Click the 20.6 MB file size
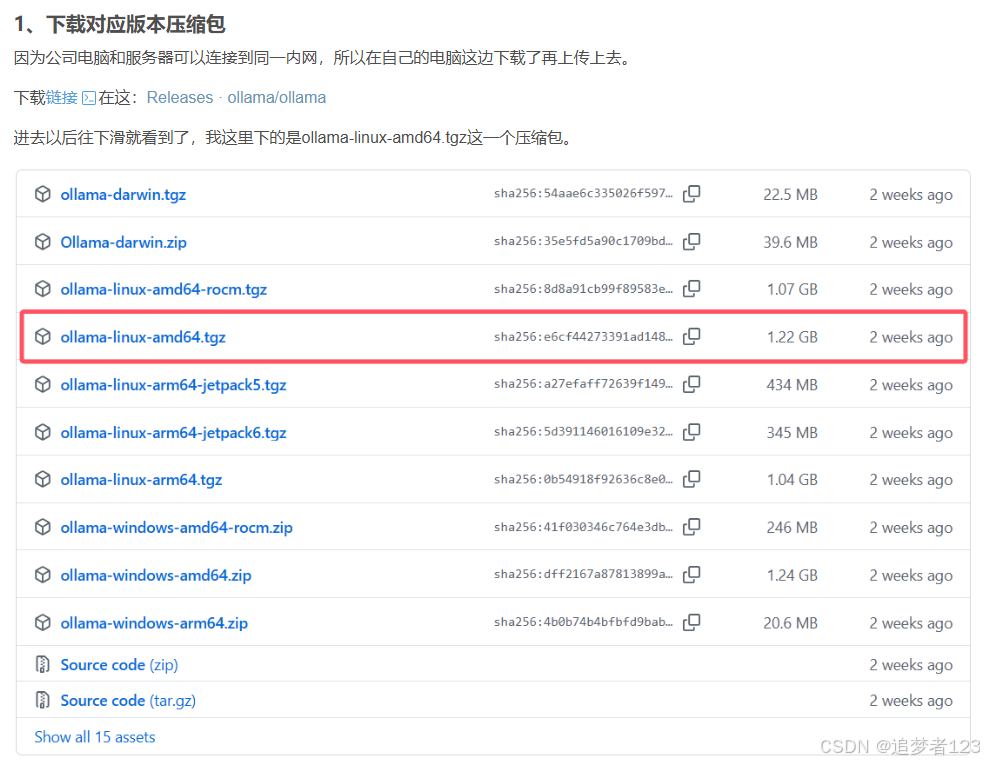This screenshot has height=764, width=984. click(x=790, y=623)
